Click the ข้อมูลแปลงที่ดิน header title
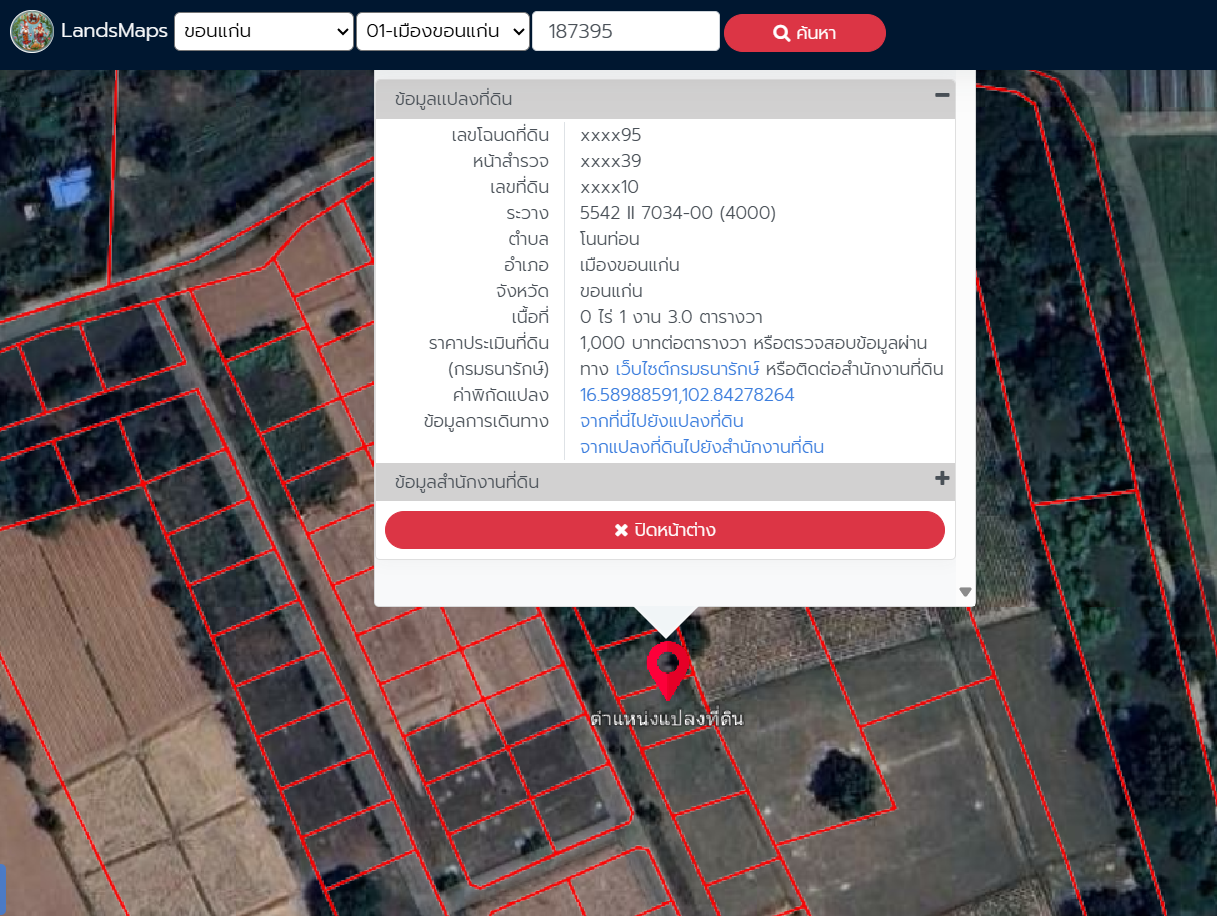1217x916 pixels. (x=454, y=99)
